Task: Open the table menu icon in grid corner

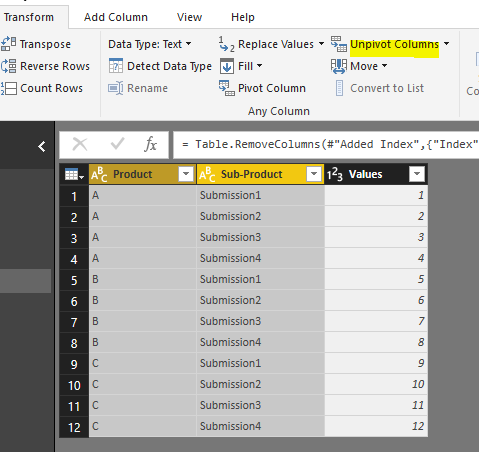Action: click(74, 174)
